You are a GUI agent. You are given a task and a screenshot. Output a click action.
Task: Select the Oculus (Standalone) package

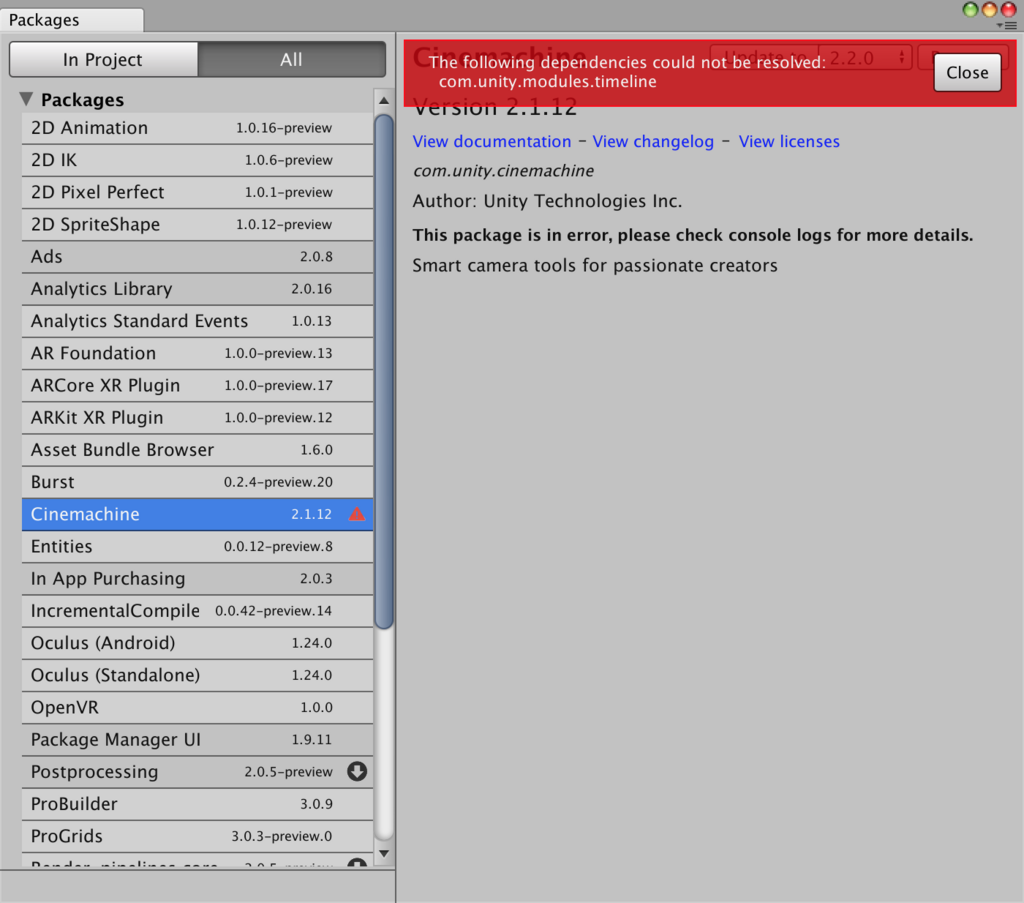[197, 675]
